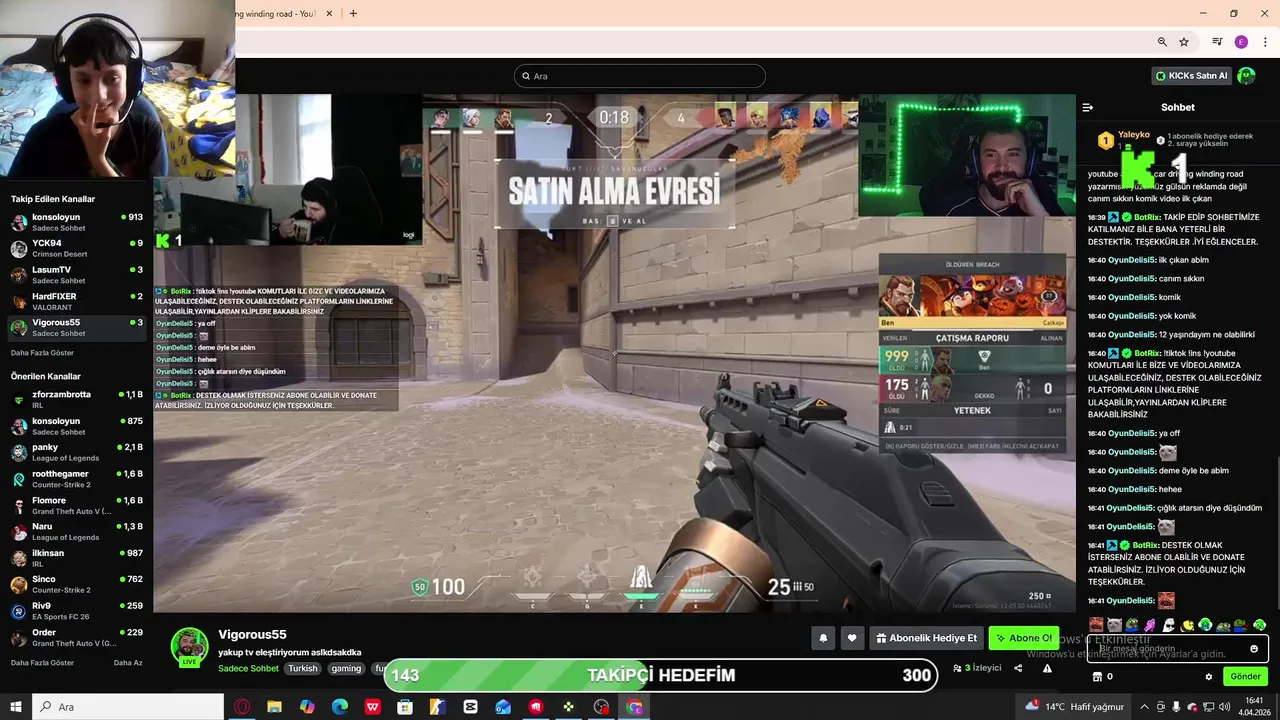Image resolution: width=1280 pixels, height=720 pixels.
Task: Subscribe using the Abone Ol button
Action: coord(1024,638)
